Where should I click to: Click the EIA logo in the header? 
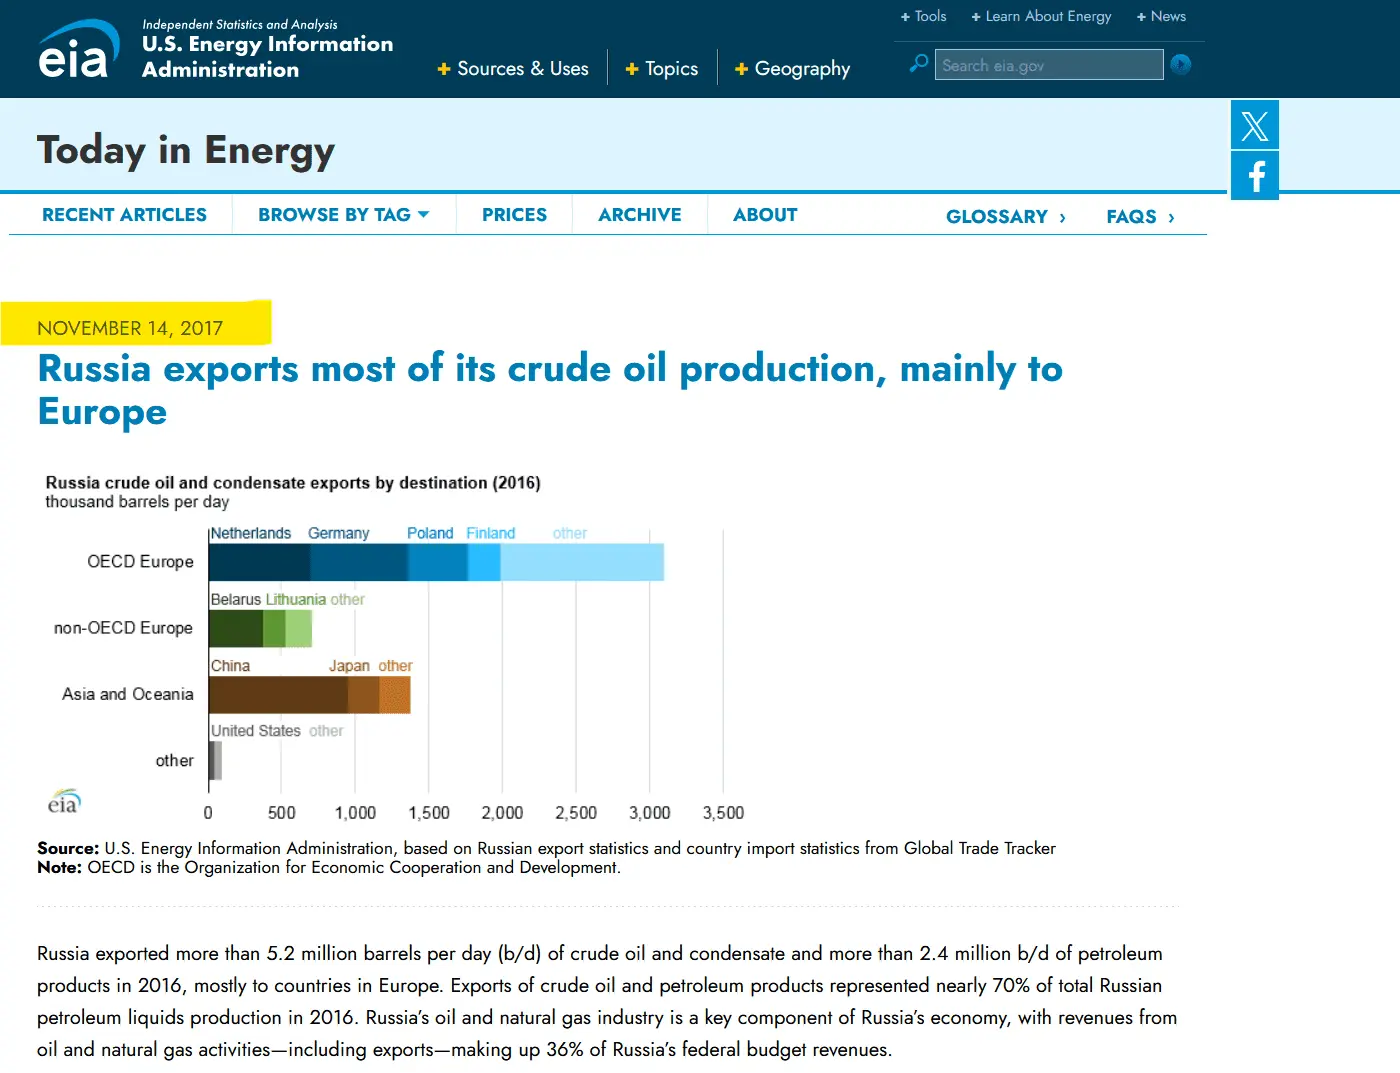point(78,50)
